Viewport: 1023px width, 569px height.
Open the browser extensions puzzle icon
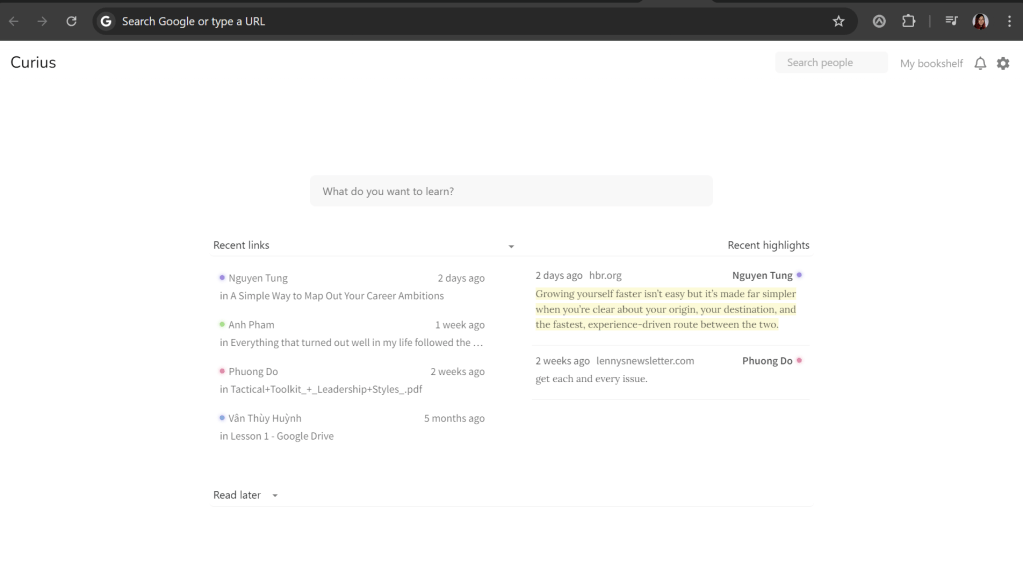908,21
